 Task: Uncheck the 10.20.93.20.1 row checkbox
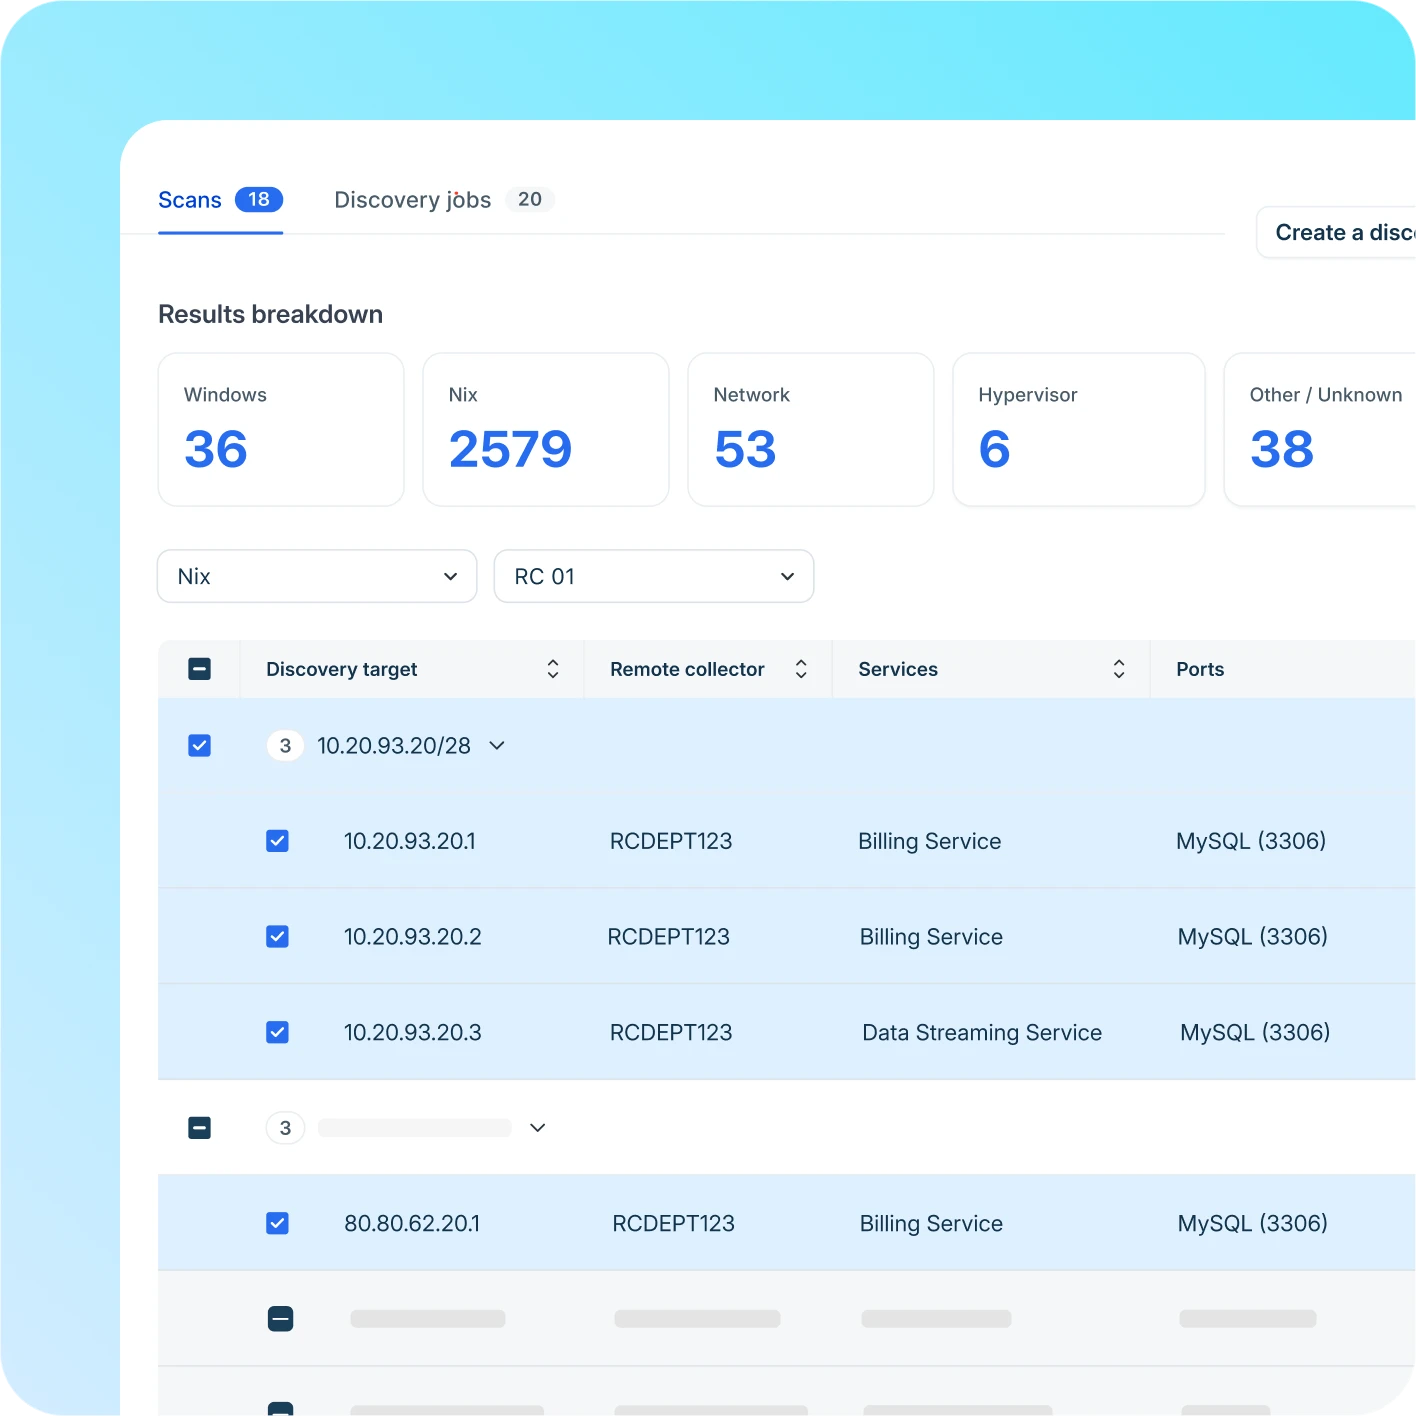pos(278,841)
